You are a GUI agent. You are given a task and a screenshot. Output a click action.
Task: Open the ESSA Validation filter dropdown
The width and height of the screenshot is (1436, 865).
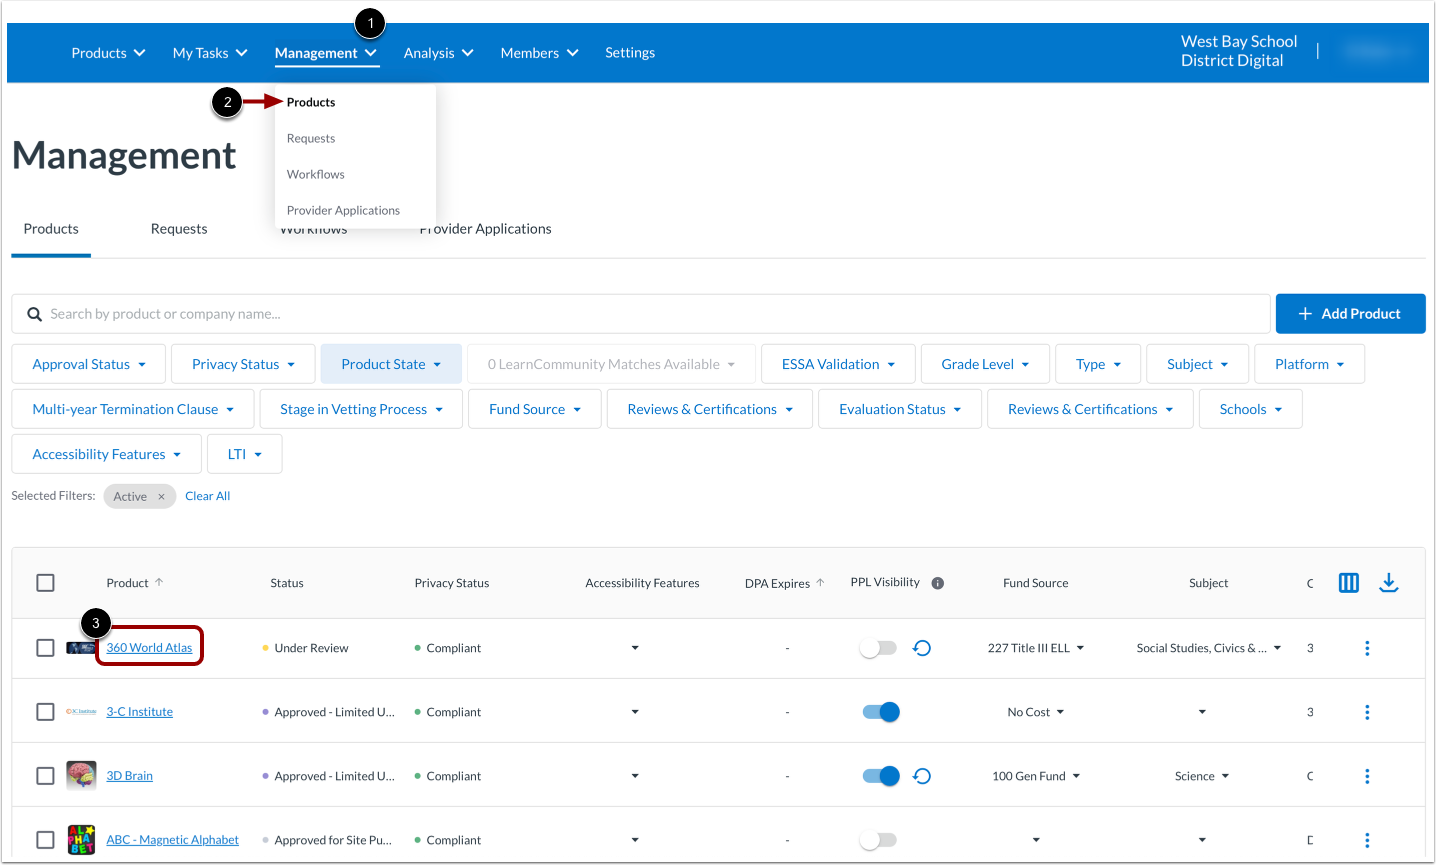[x=838, y=364]
